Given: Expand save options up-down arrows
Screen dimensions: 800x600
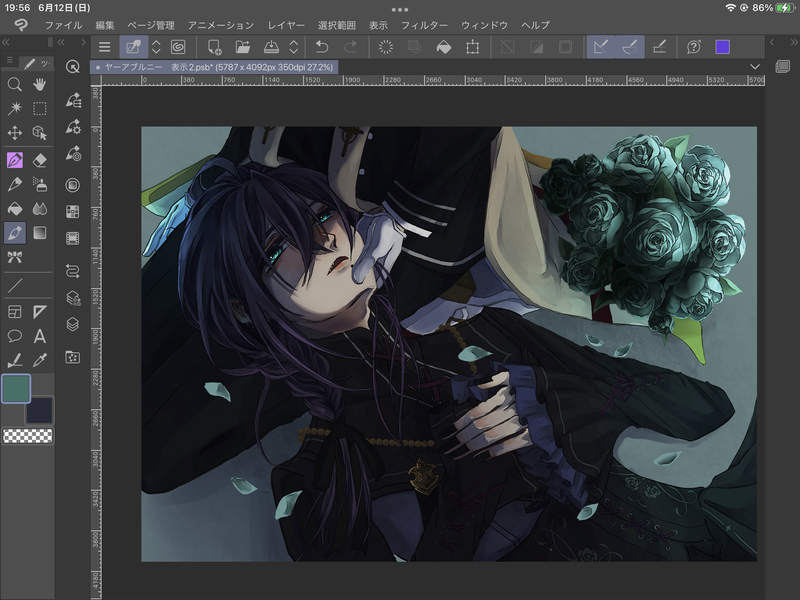Looking at the screenshot, I should pyautogui.click(x=293, y=47).
